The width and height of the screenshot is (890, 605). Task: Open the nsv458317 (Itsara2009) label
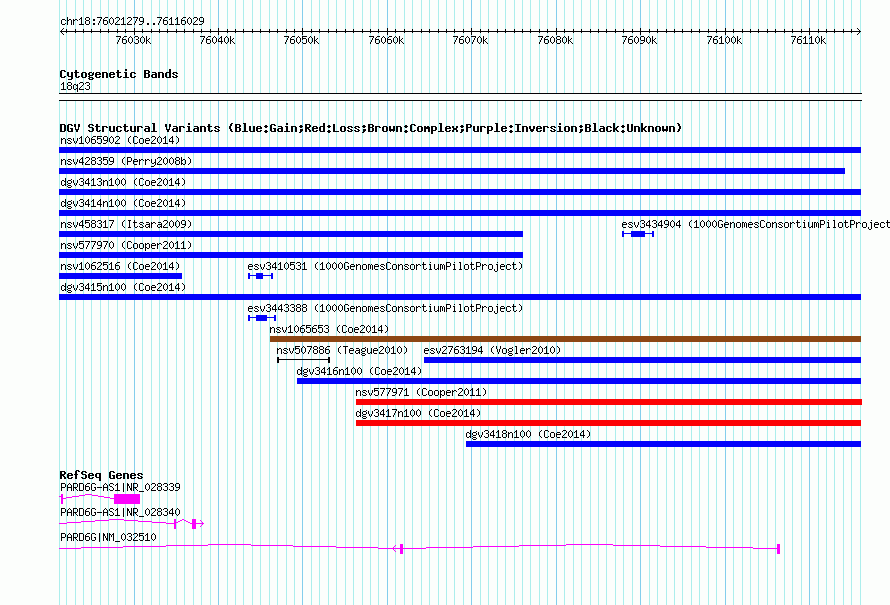point(126,224)
